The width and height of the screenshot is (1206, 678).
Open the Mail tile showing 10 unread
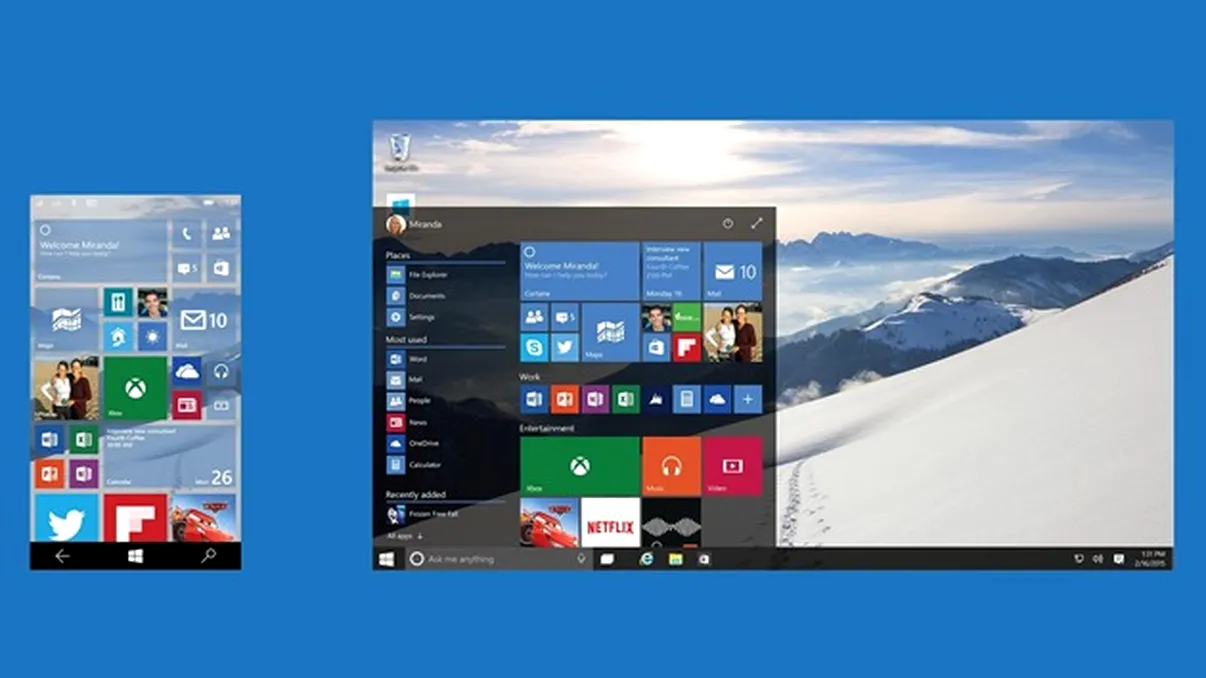pos(731,270)
